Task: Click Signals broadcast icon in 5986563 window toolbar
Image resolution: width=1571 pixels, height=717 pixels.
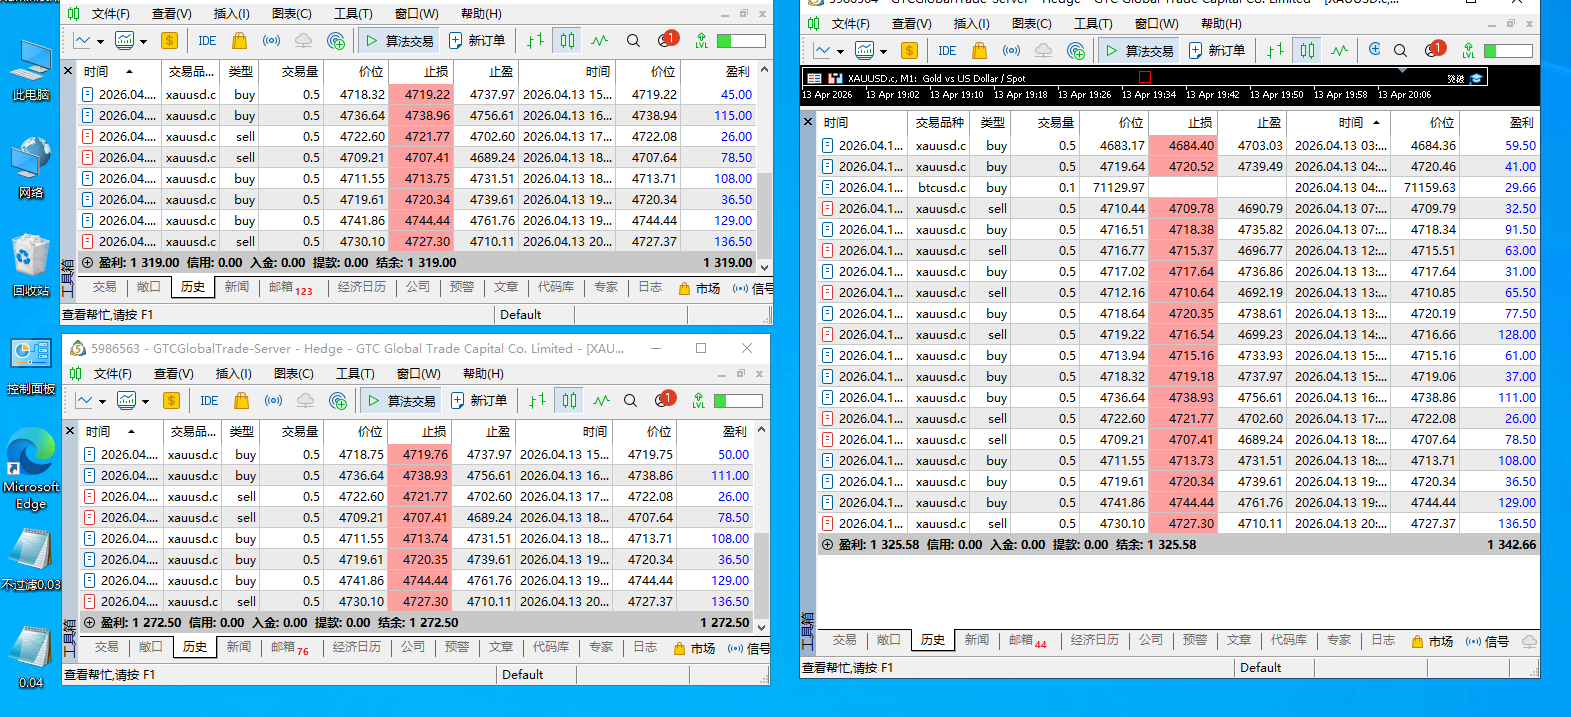Action: coord(273,401)
